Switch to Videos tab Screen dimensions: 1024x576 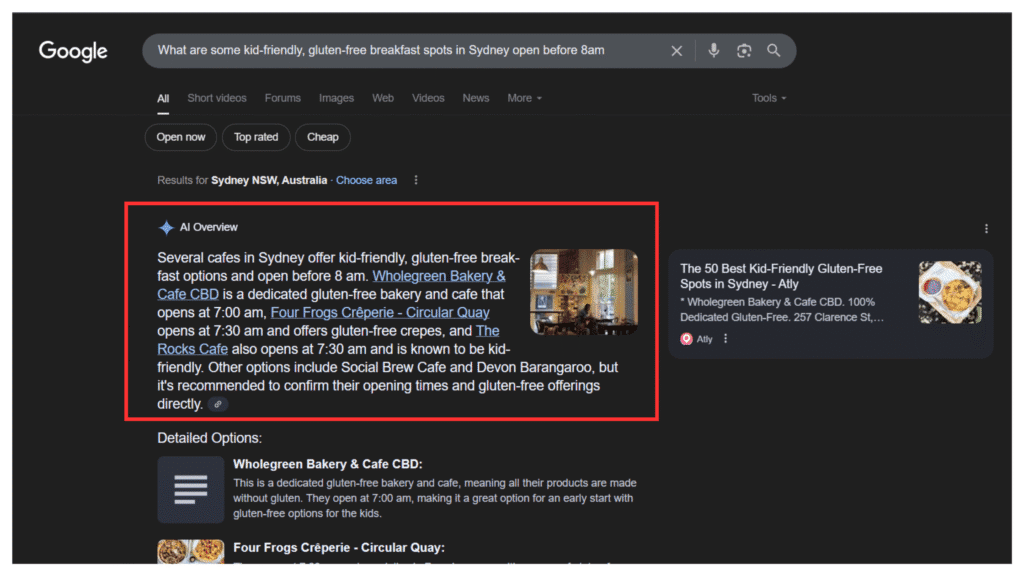pyautogui.click(x=428, y=98)
